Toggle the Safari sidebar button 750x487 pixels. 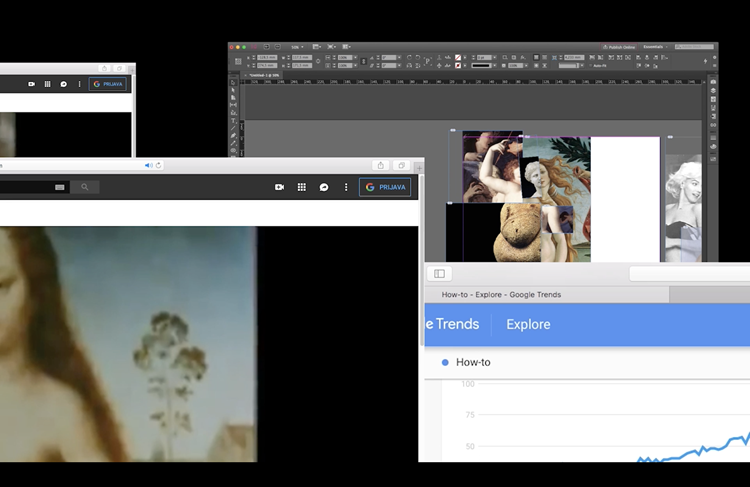point(439,273)
